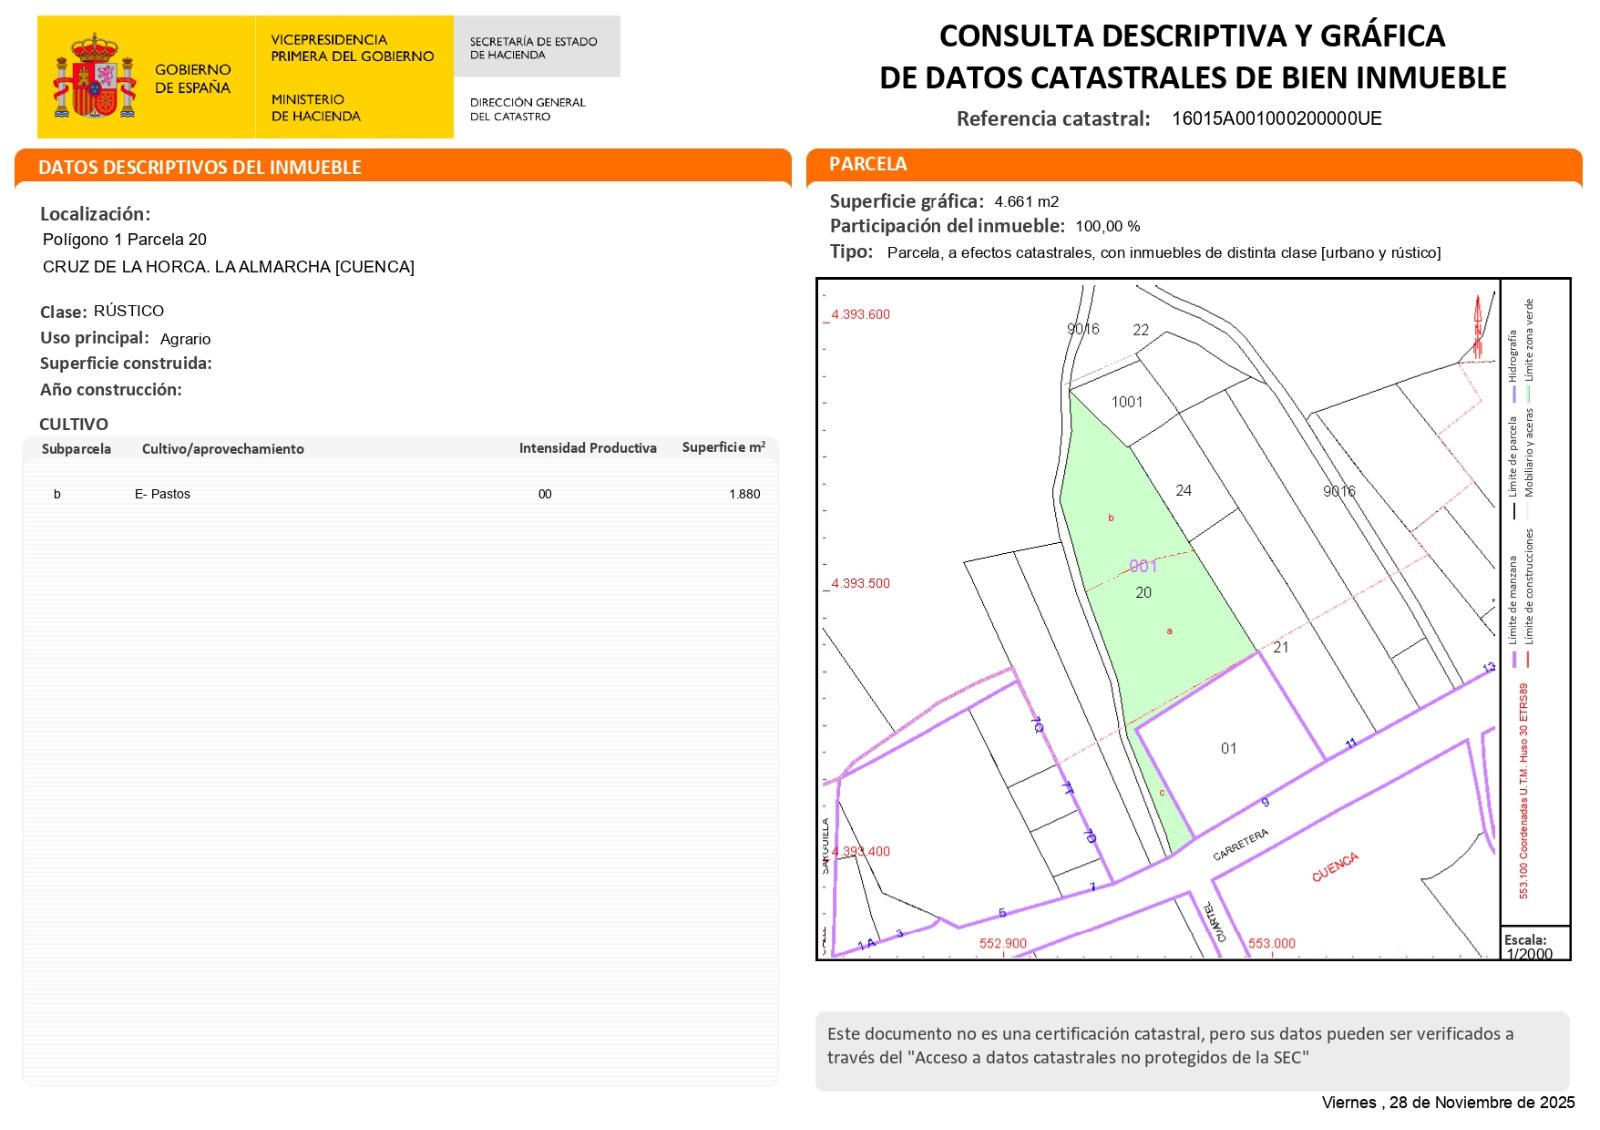1600x1130 pixels.
Task: Click the urban block 01 label
Action: click(x=1229, y=748)
